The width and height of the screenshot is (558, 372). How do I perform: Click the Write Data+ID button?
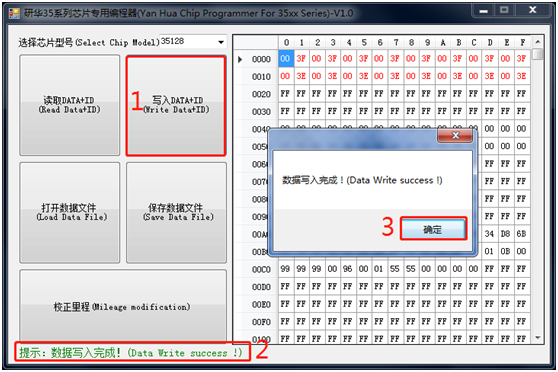176,105
